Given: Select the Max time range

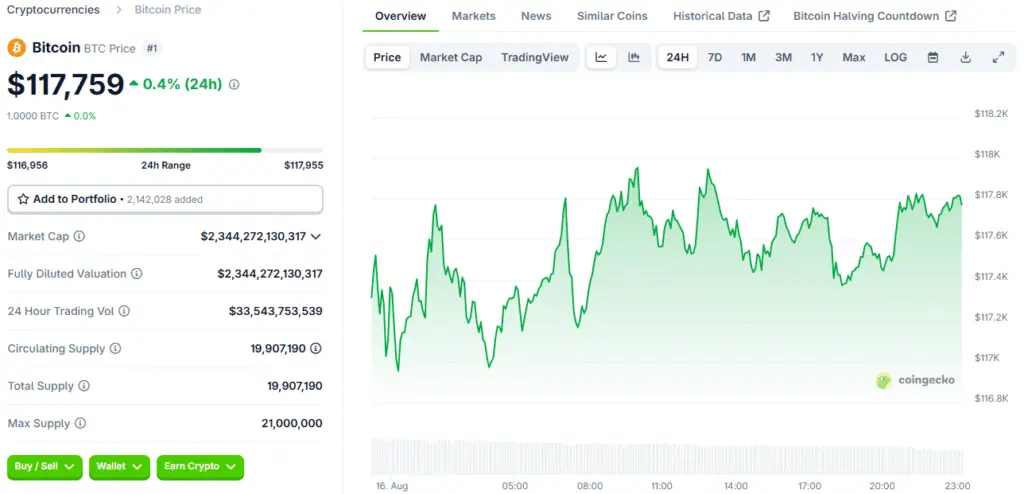Looking at the screenshot, I should click(x=854, y=58).
